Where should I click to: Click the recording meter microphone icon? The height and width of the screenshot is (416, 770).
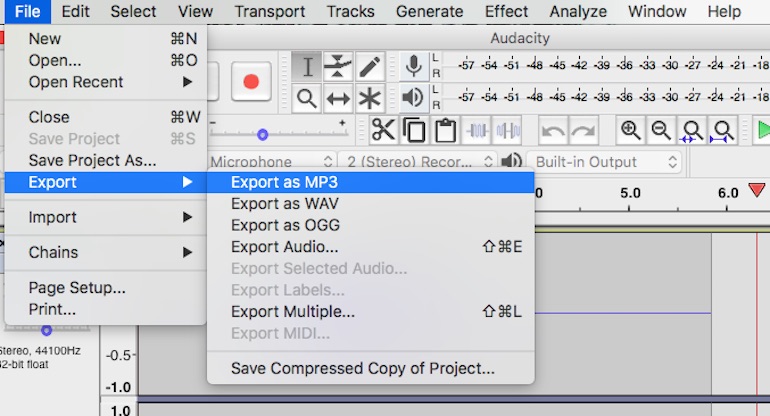[x=413, y=66]
